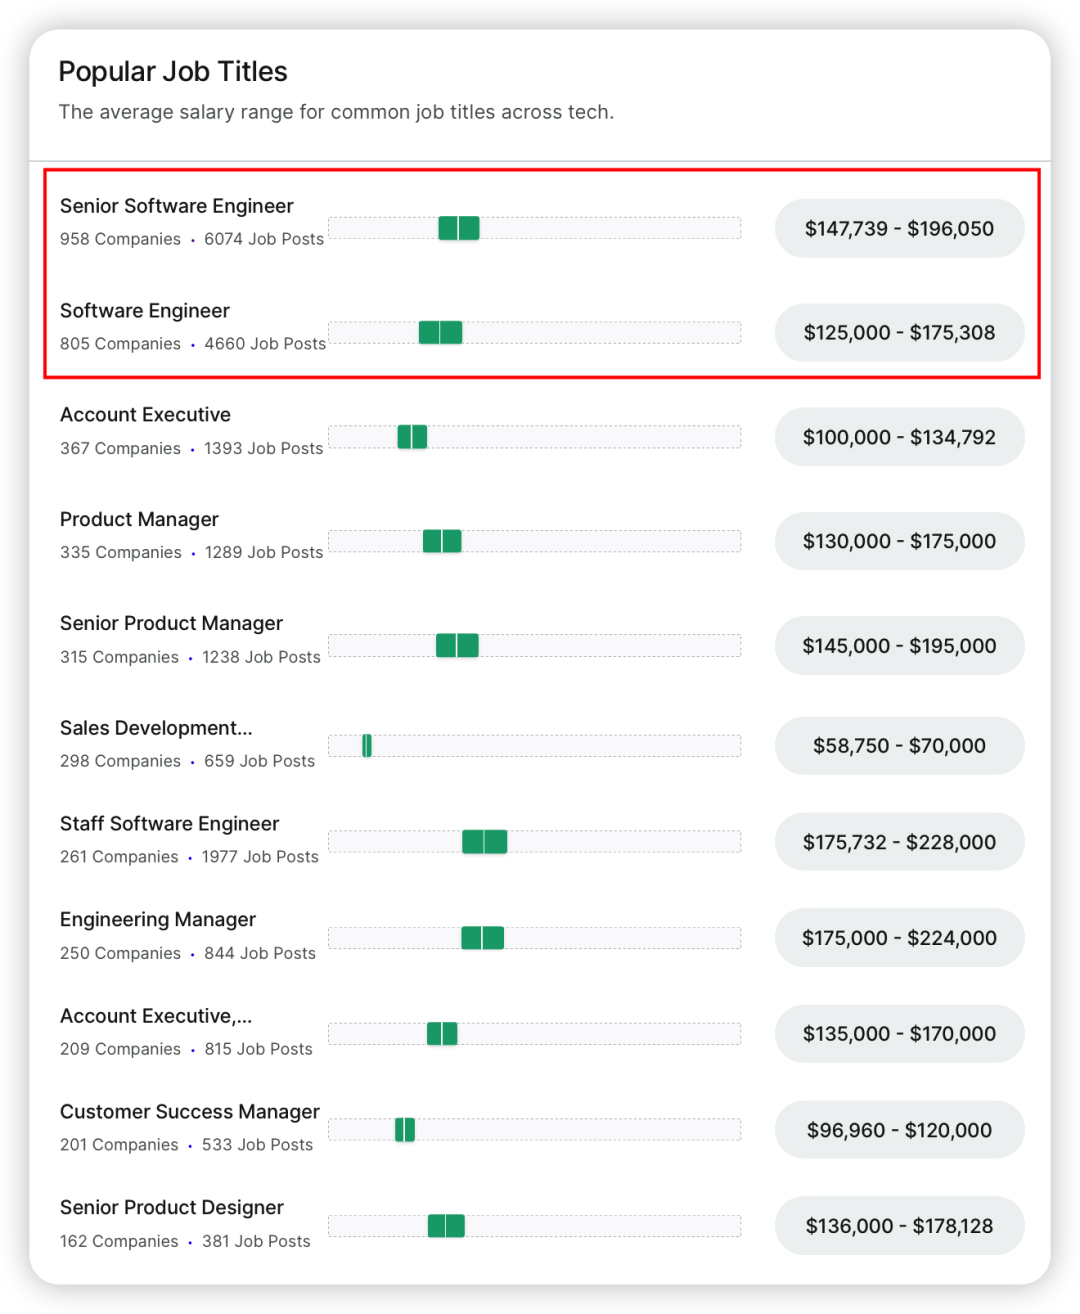1080x1314 pixels.
Task: Click the $147,739 - $196,050 salary pill
Action: pyautogui.click(x=899, y=229)
